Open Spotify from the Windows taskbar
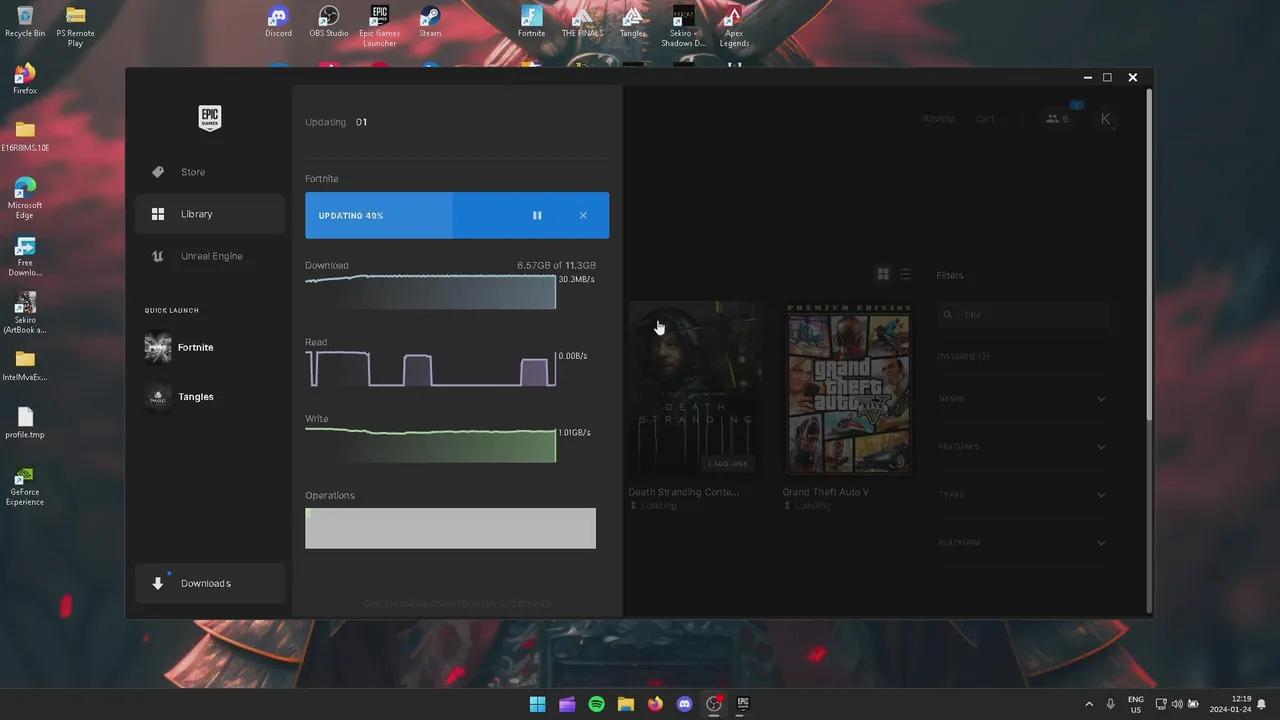1280x720 pixels. point(596,704)
